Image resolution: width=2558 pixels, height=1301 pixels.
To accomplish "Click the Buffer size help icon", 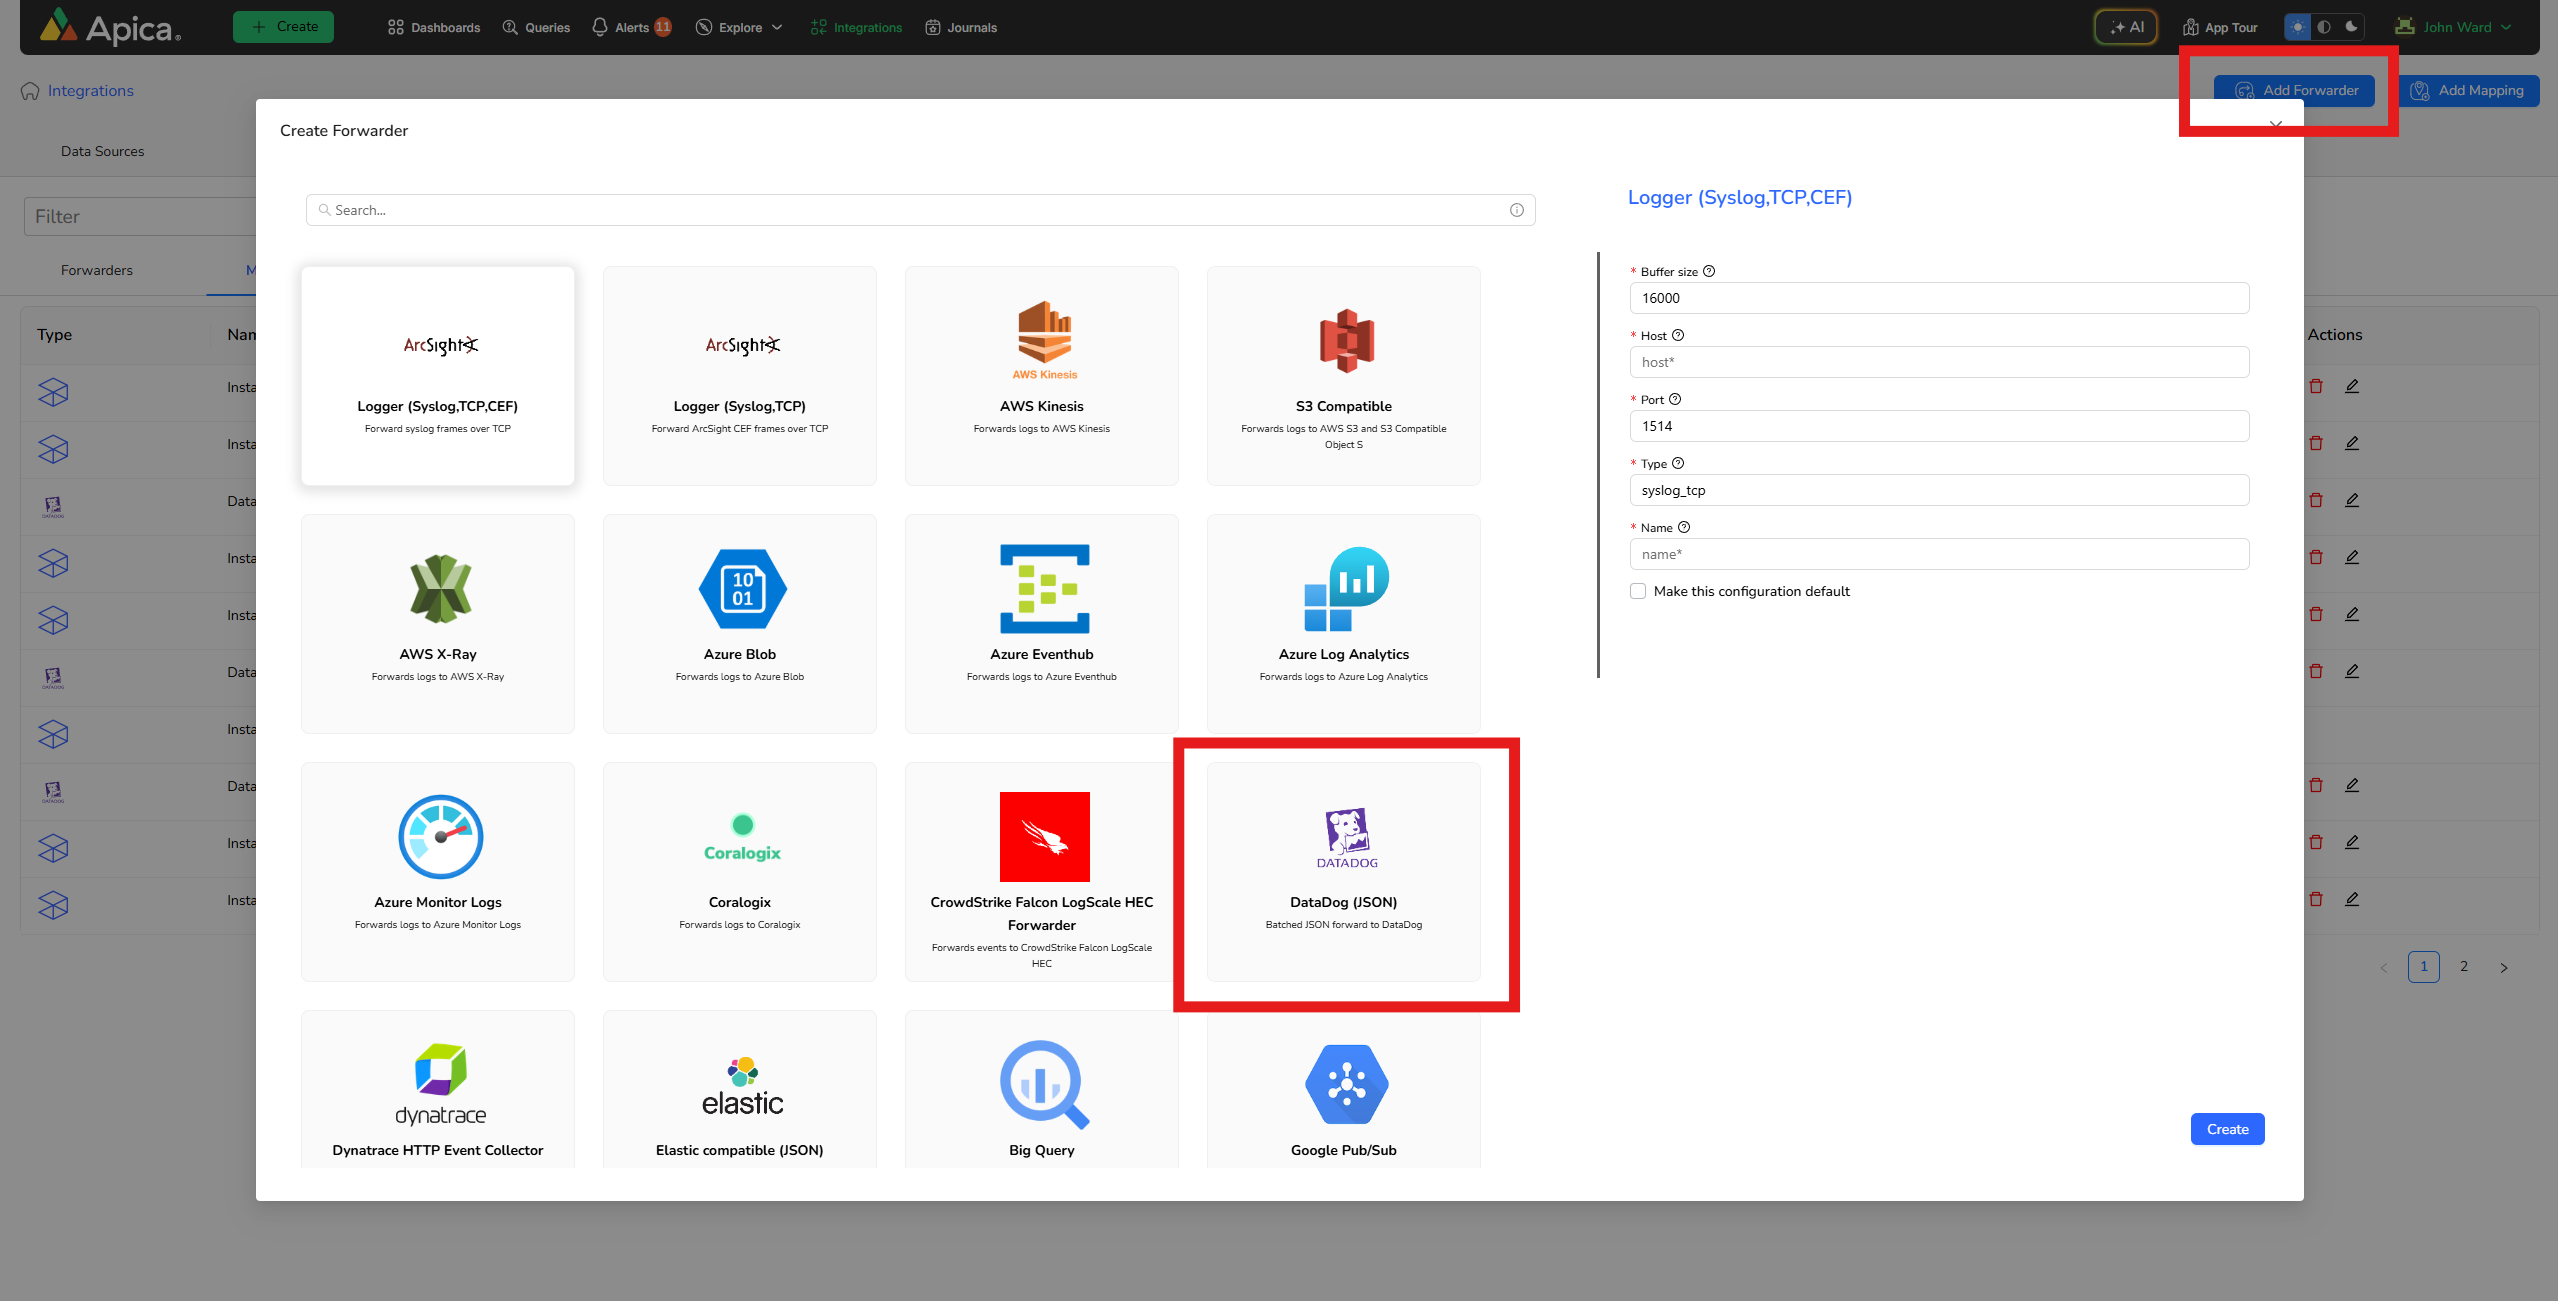I will 1709,271.
